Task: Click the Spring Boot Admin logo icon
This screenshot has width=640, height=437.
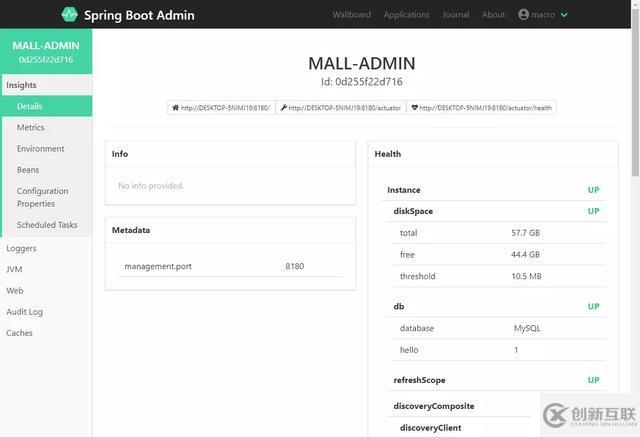Action: coord(69,15)
